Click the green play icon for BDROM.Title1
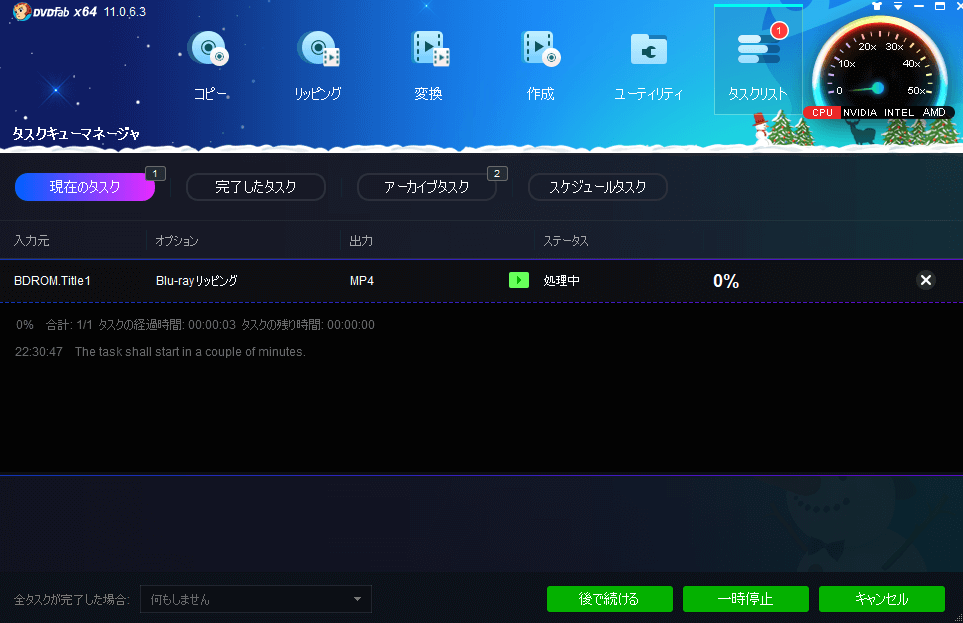Viewport: 963px width, 623px height. pos(519,280)
